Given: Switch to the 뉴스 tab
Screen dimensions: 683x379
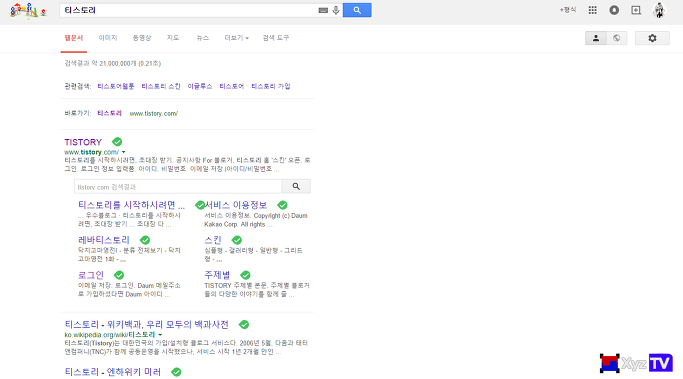Looking at the screenshot, I should 203,38.
